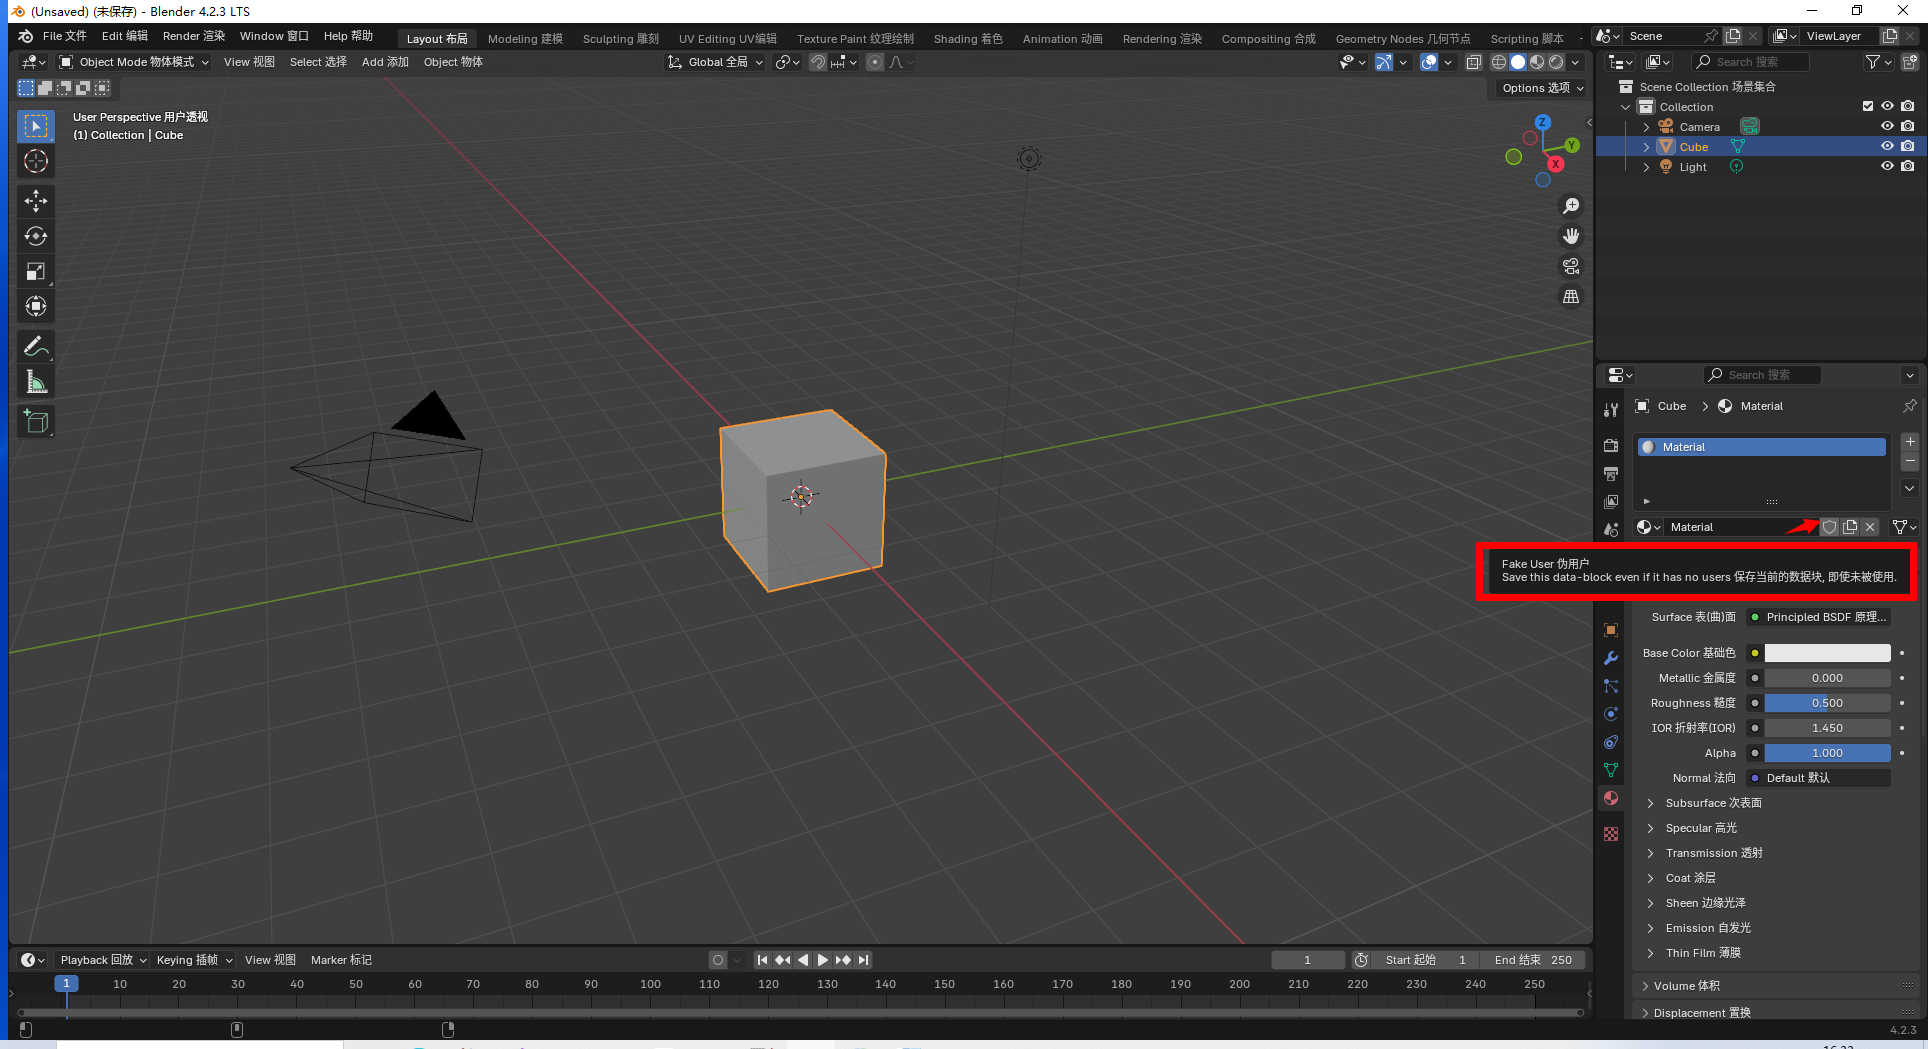
Task: Open the Object Data mesh tab
Action: (x=1611, y=770)
